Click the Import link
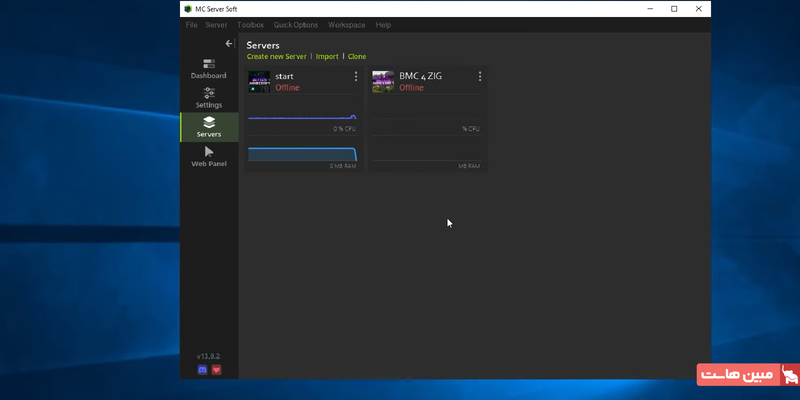Screen dimensions: 800x400 (x=327, y=57)
